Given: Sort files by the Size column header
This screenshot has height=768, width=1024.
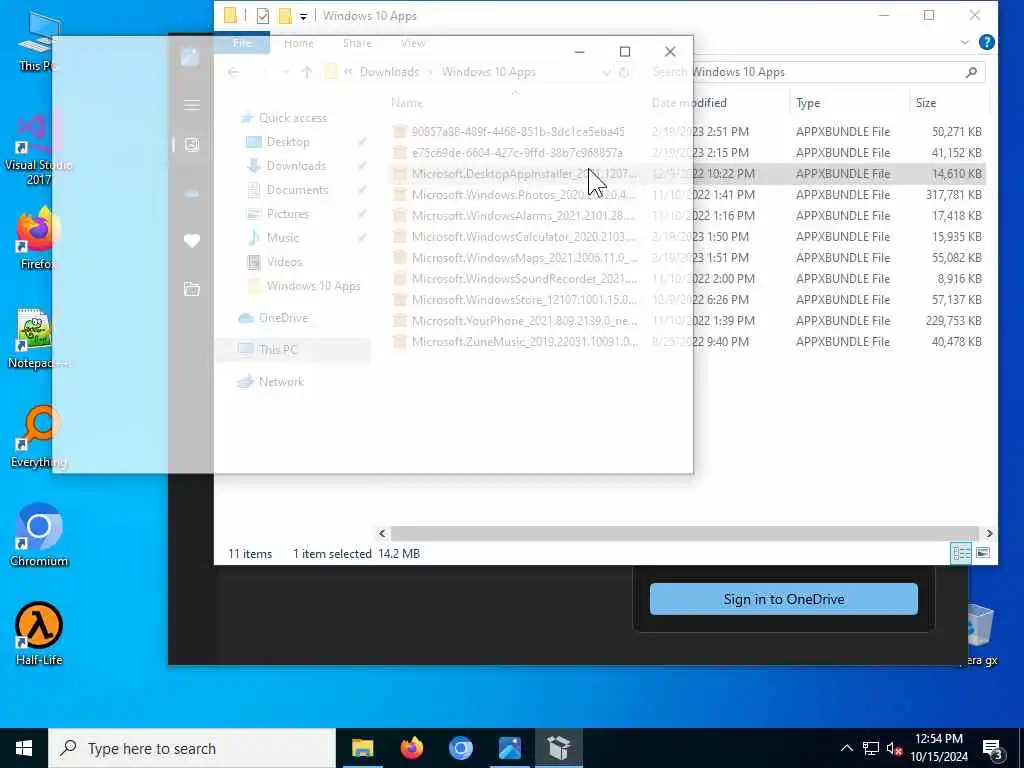Looking at the screenshot, I should click(925, 103).
